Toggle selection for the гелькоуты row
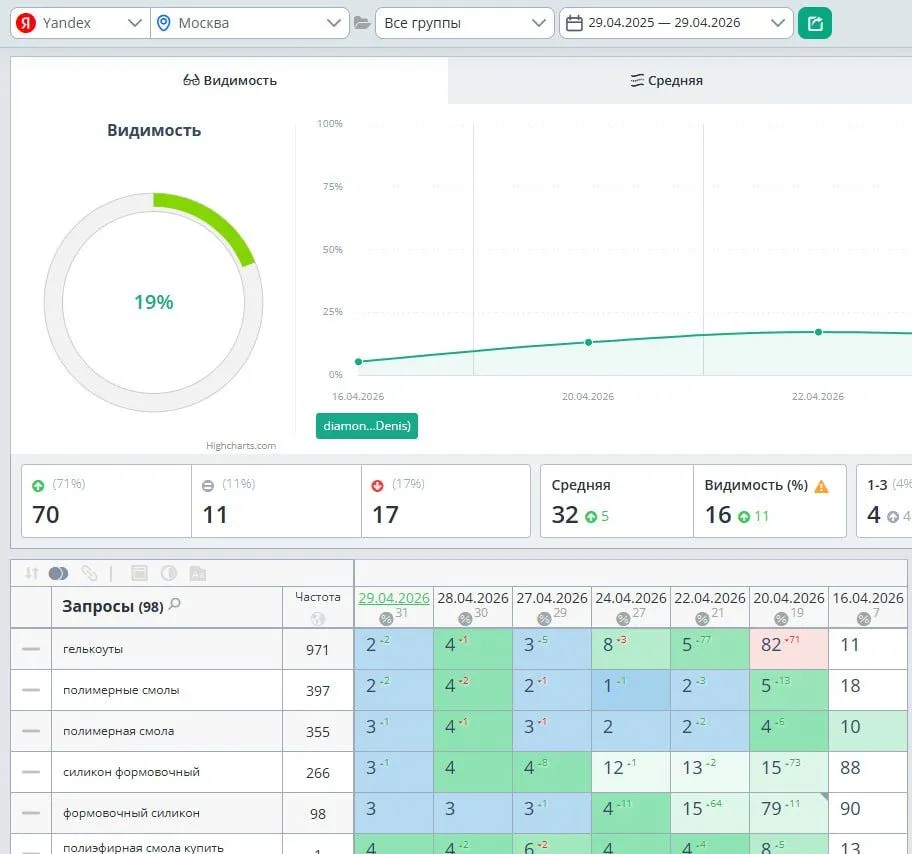This screenshot has width=912, height=854. [x=31, y=649]
